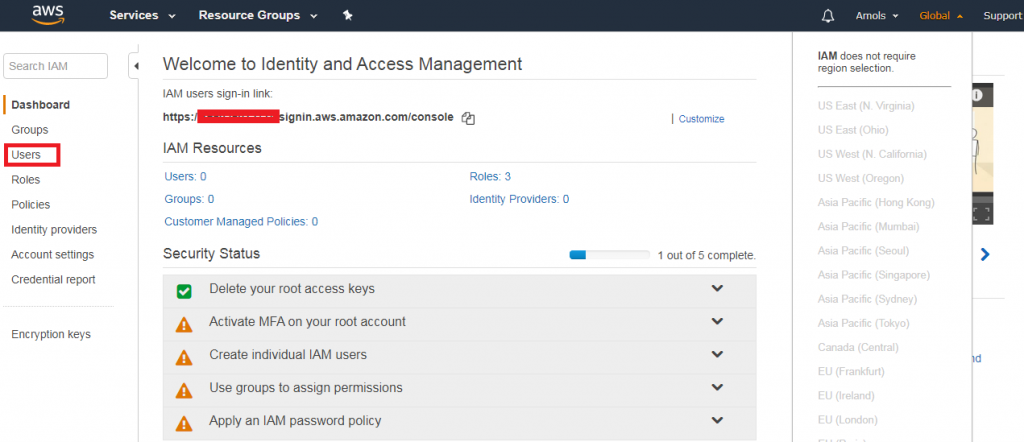Viewport: 1024px width, 442px height.
Task: Copy the IAM sign-in link
Action: point(468,118)
